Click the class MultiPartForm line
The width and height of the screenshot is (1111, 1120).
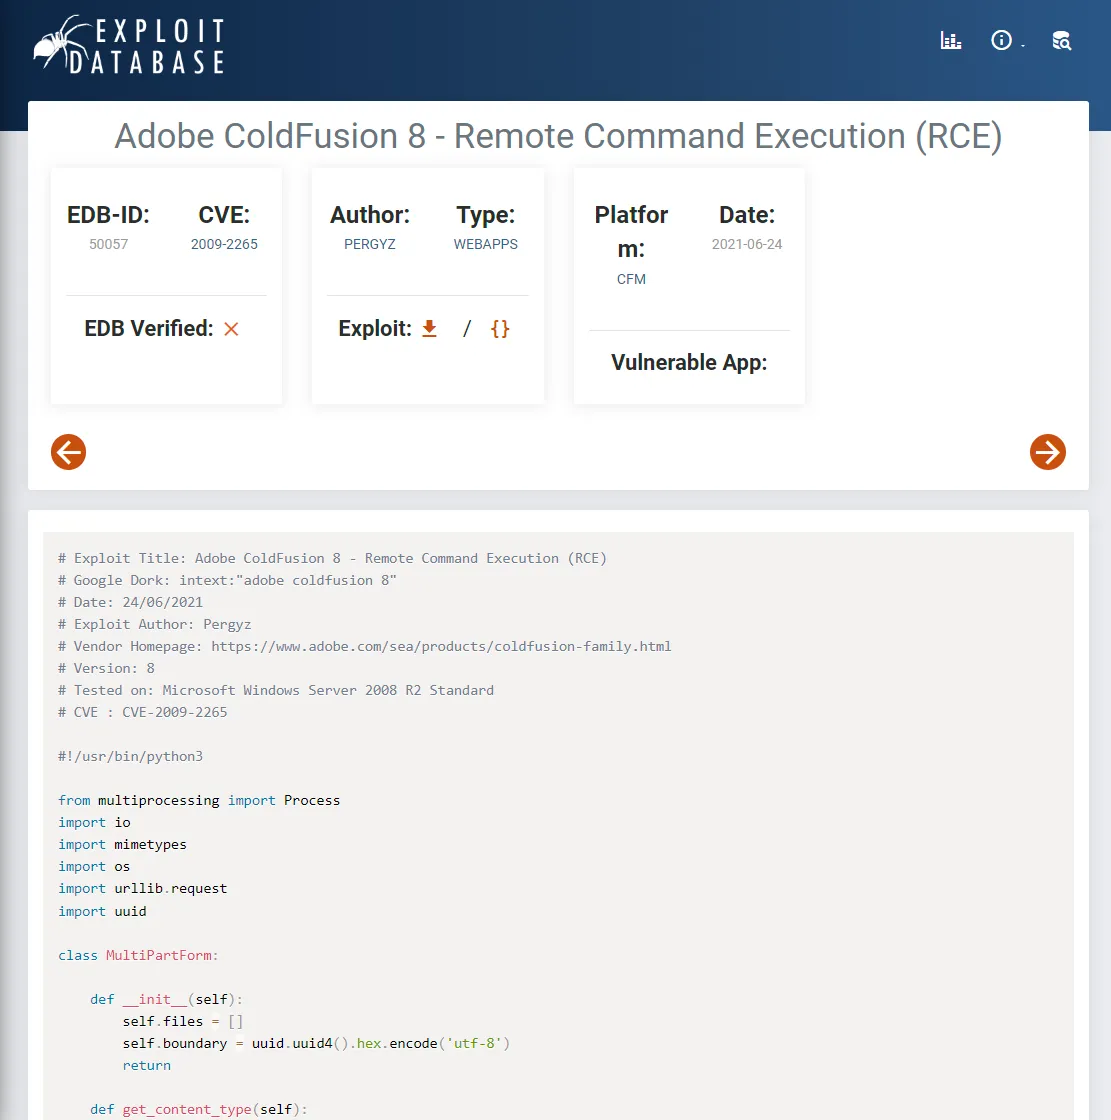click(139, 955)
